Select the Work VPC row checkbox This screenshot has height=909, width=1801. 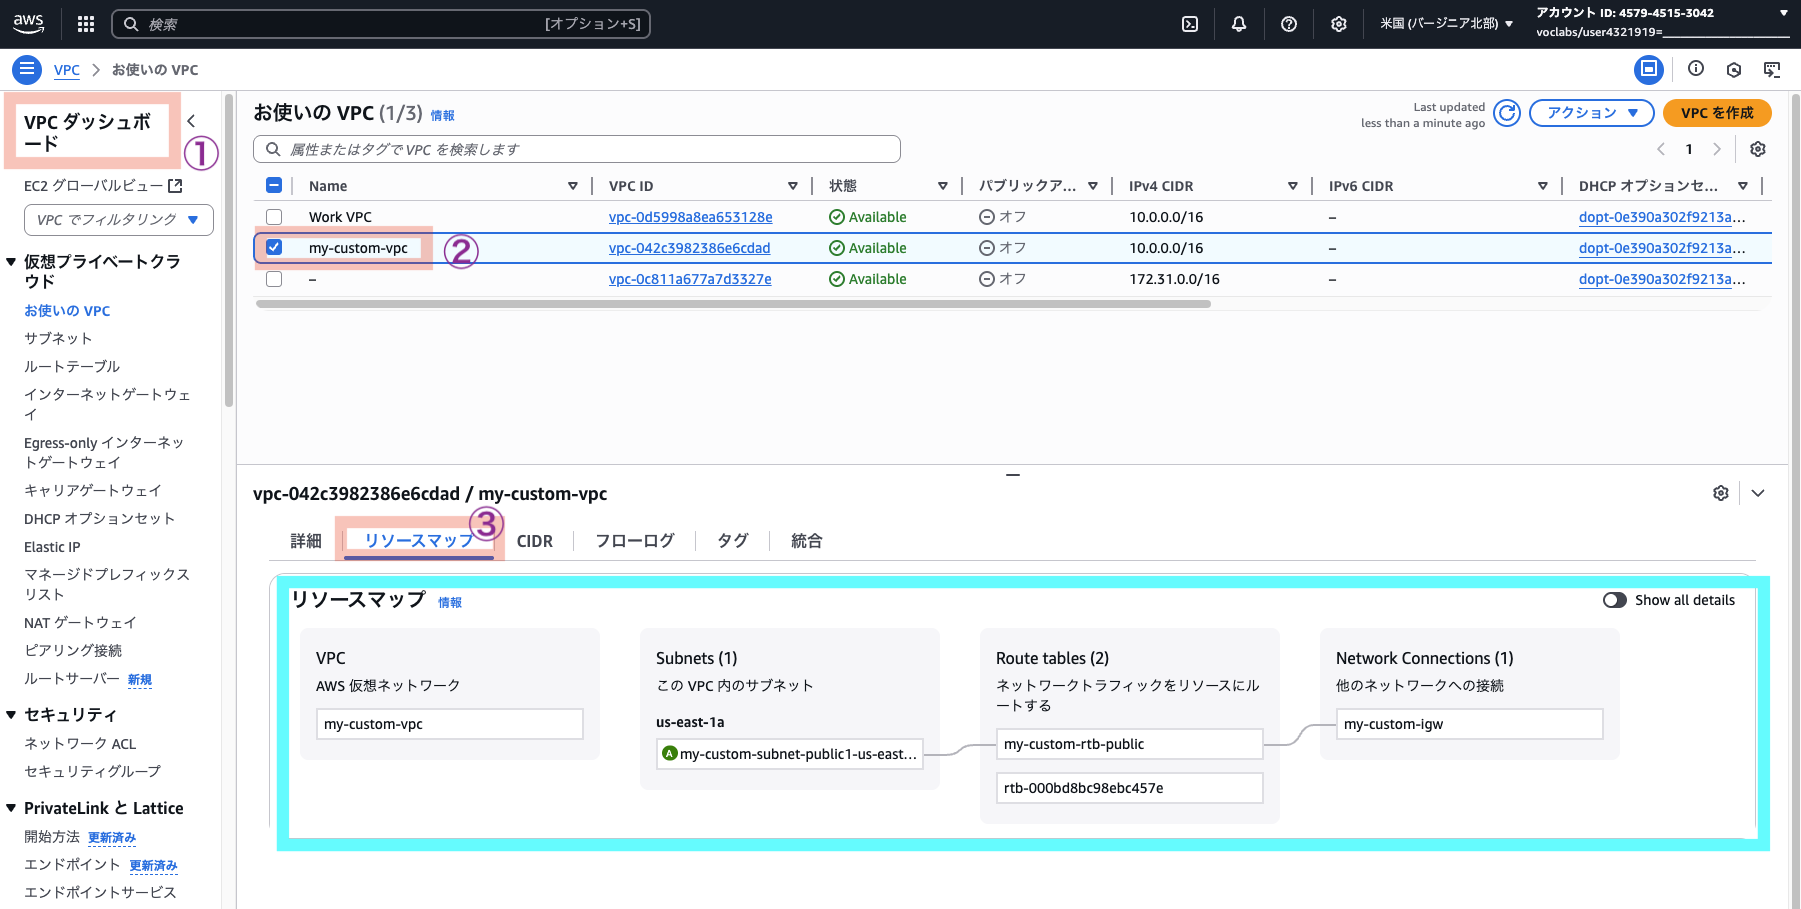coord(274,217)
